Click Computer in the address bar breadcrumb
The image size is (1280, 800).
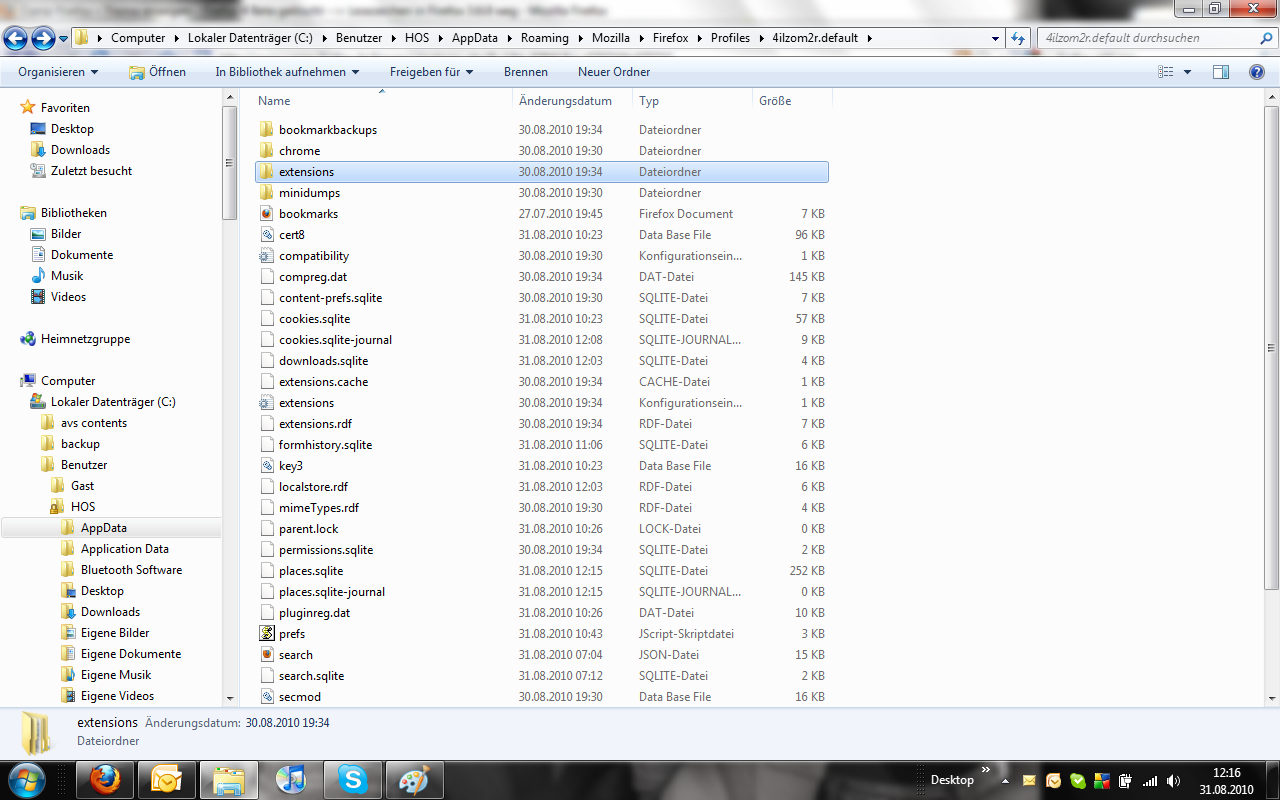pos(138,38)
